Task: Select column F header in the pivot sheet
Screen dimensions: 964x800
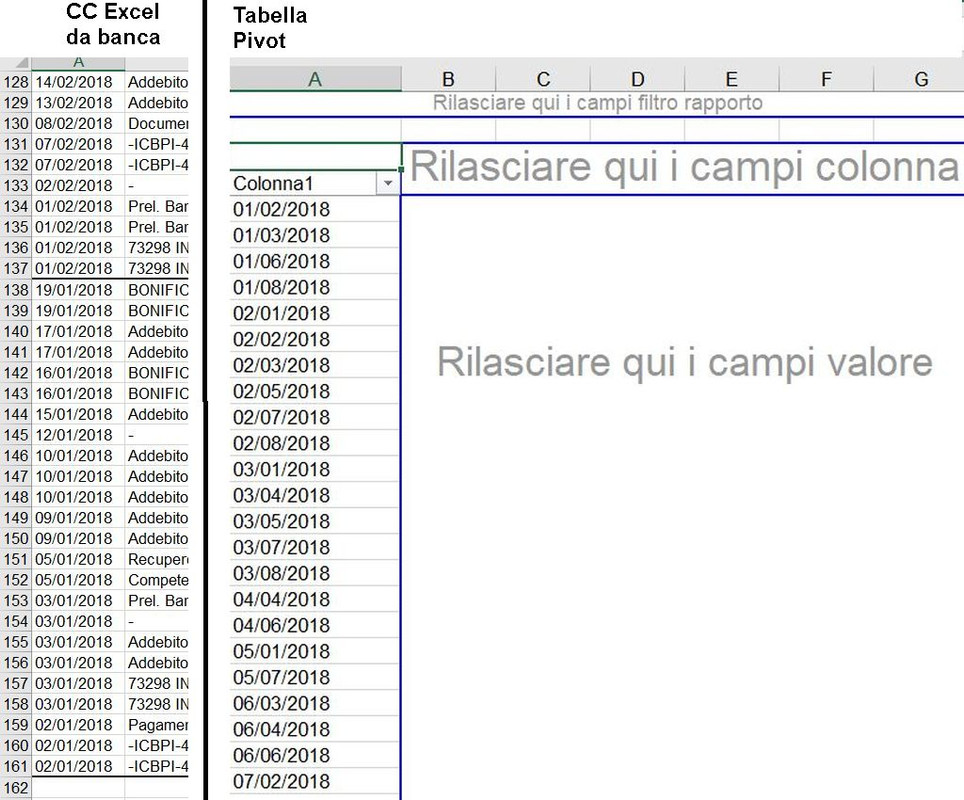Action: 826,79
